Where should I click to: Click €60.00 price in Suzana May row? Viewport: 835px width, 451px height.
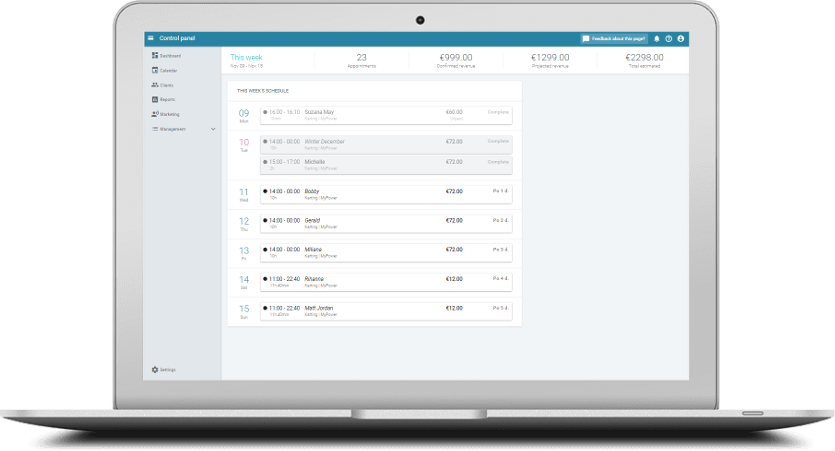pyautogui.click(x=454, y=112)
